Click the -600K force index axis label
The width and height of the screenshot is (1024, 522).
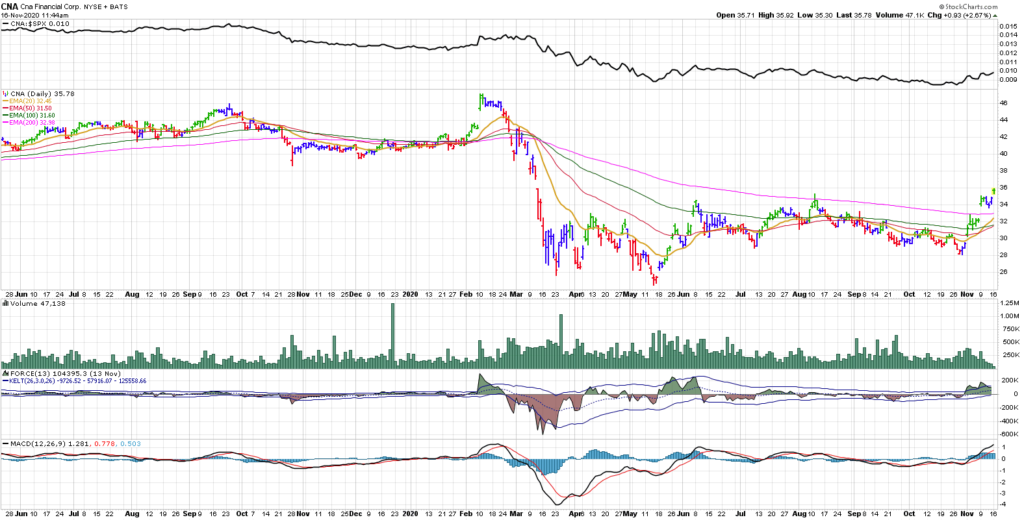pos(1010,434)
